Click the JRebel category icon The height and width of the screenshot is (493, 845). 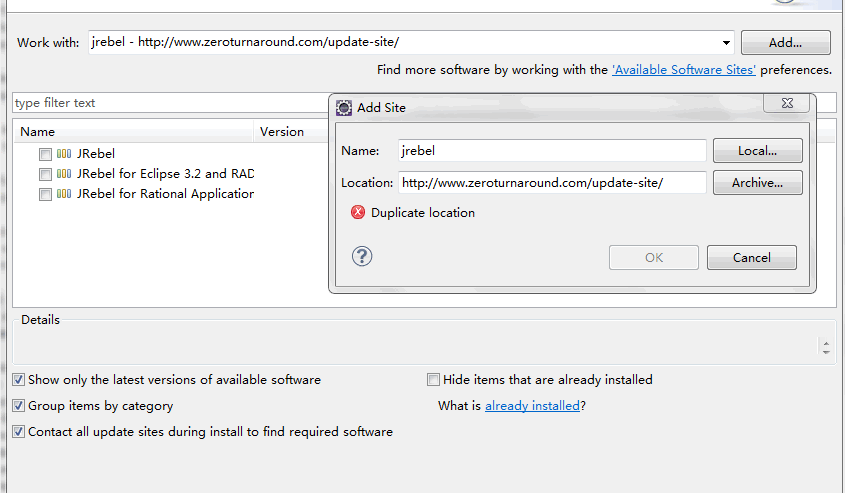[x=64, y=154]
